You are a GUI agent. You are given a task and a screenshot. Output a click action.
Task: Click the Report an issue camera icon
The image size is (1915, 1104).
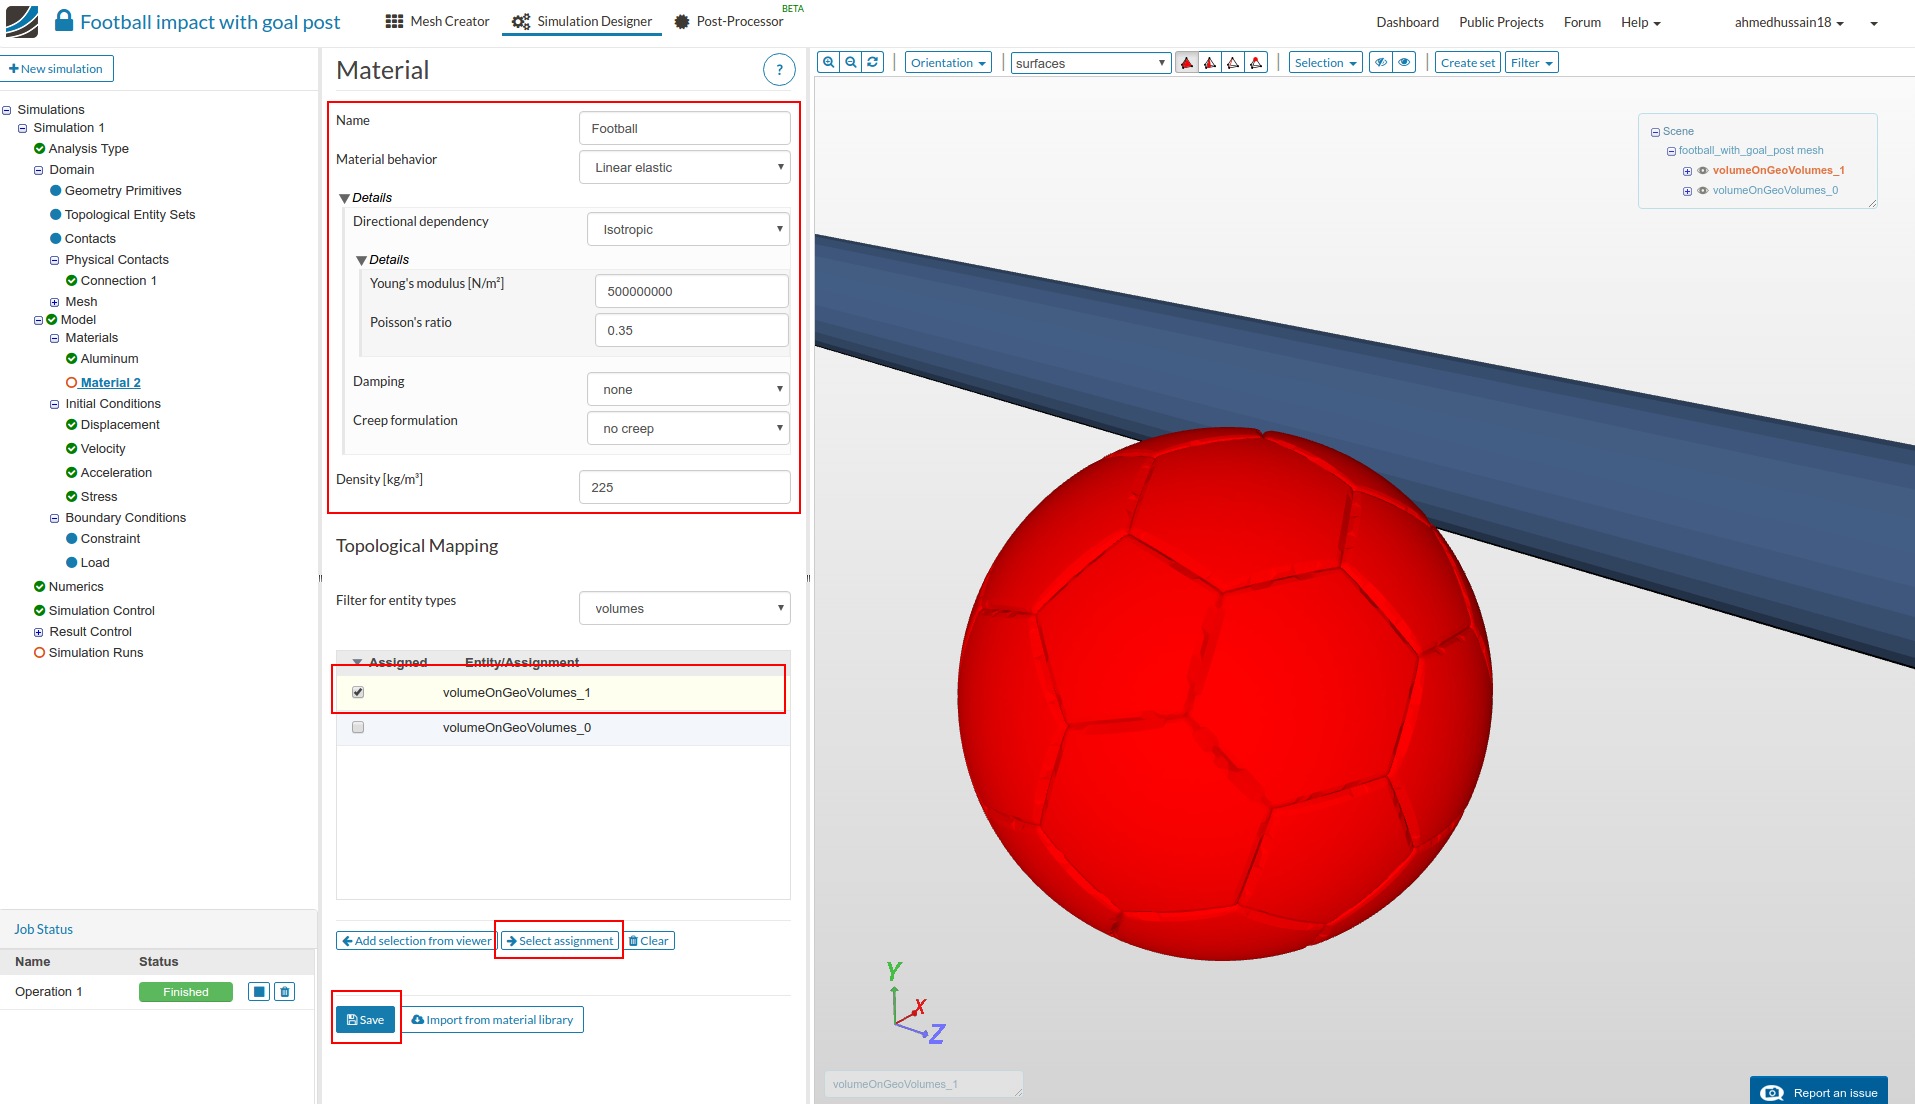pyautogui.click(x=1772, y=1093)
